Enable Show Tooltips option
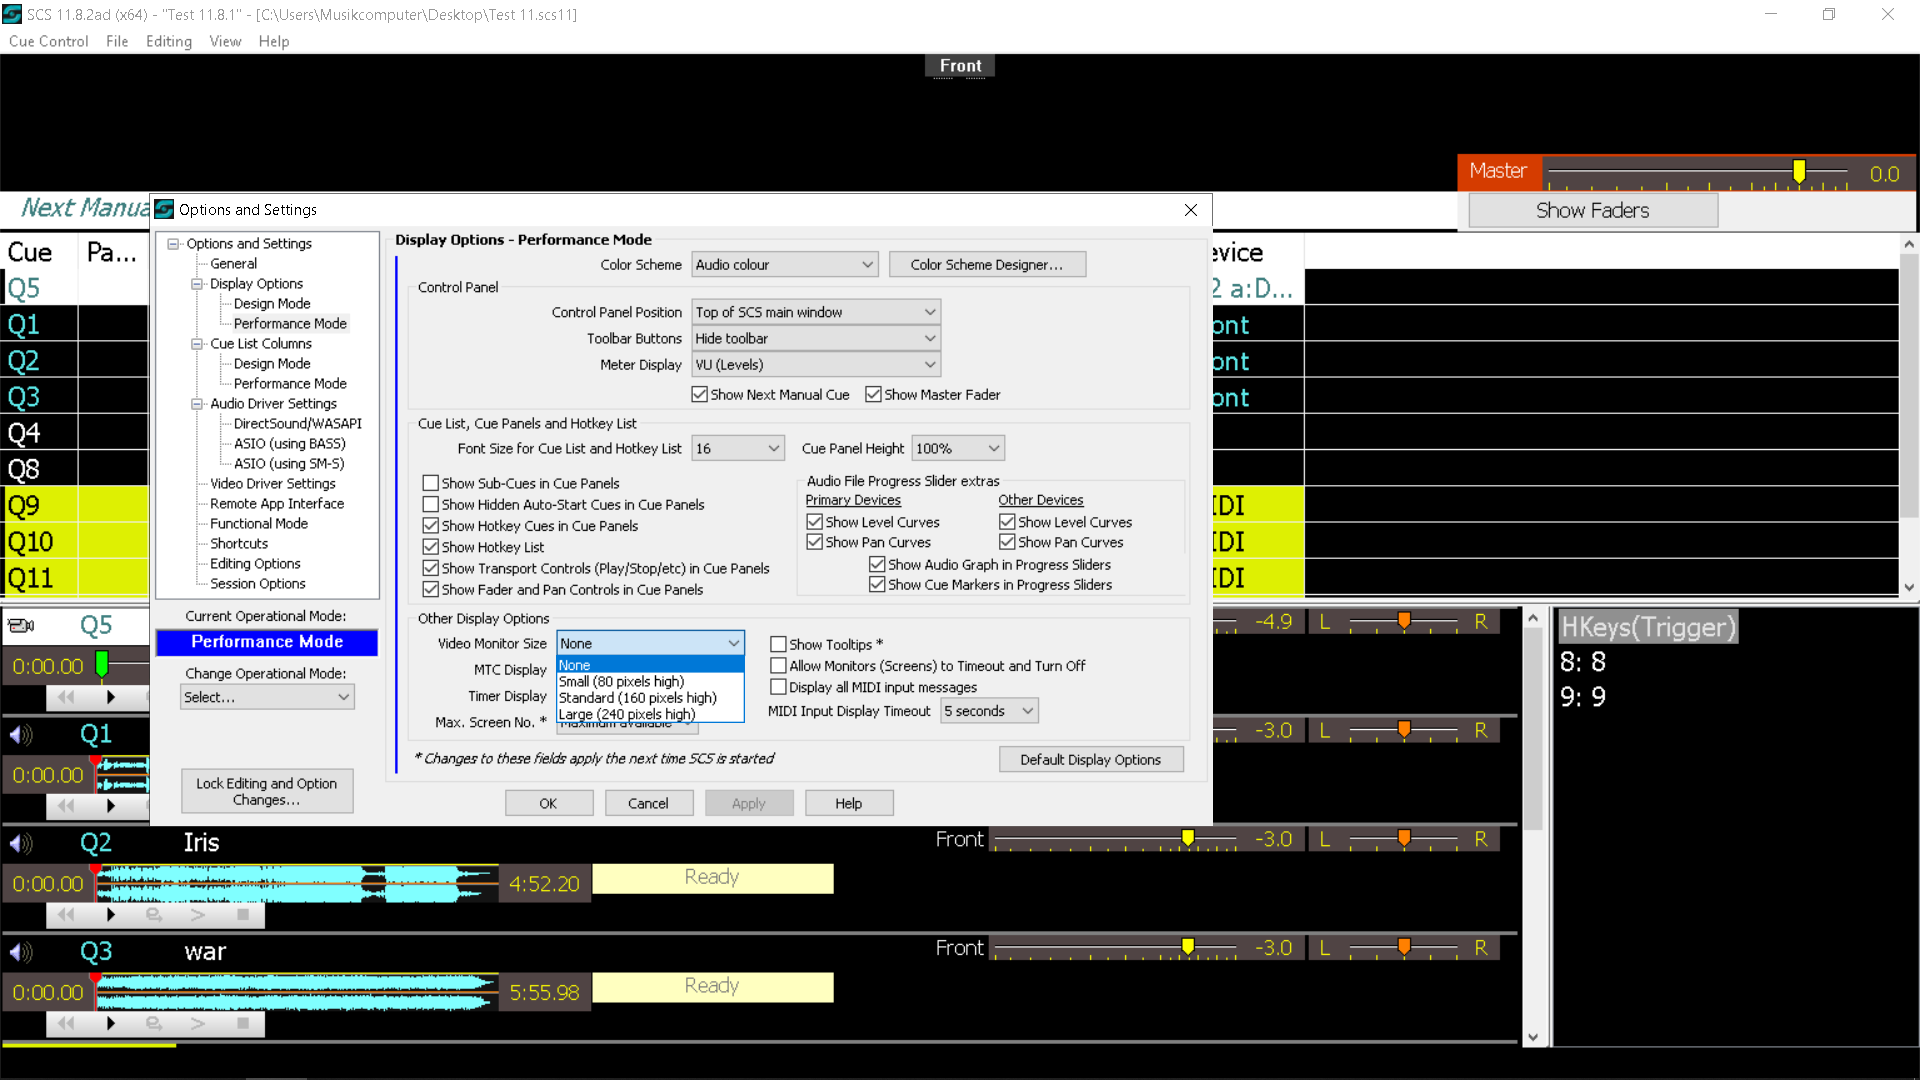The image size is (1920, 1080). [778, 644]
